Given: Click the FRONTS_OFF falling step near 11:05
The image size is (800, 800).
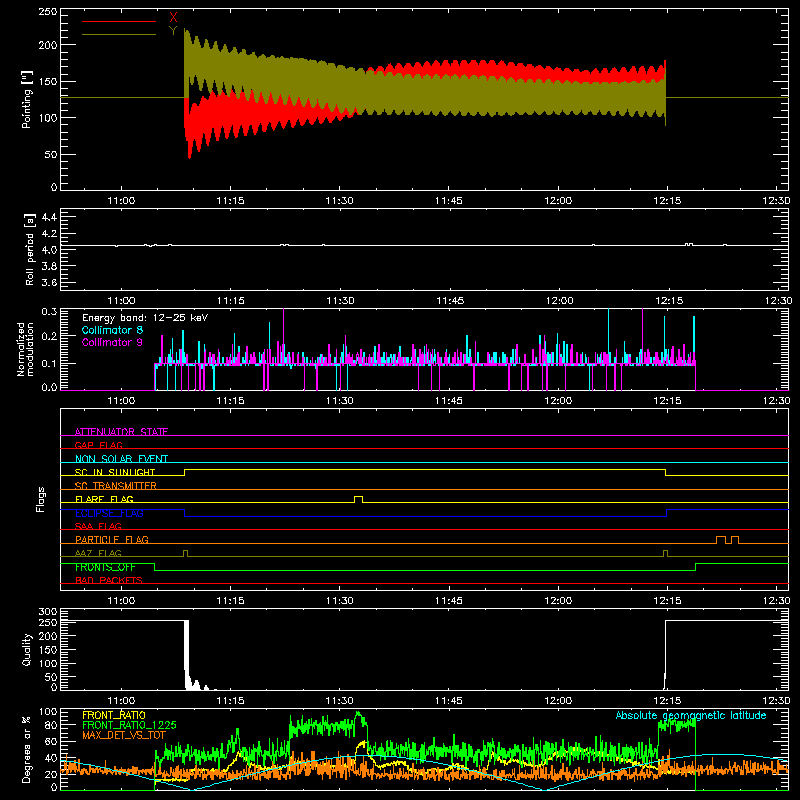Looking at the screenshot, I should (155, 567).
